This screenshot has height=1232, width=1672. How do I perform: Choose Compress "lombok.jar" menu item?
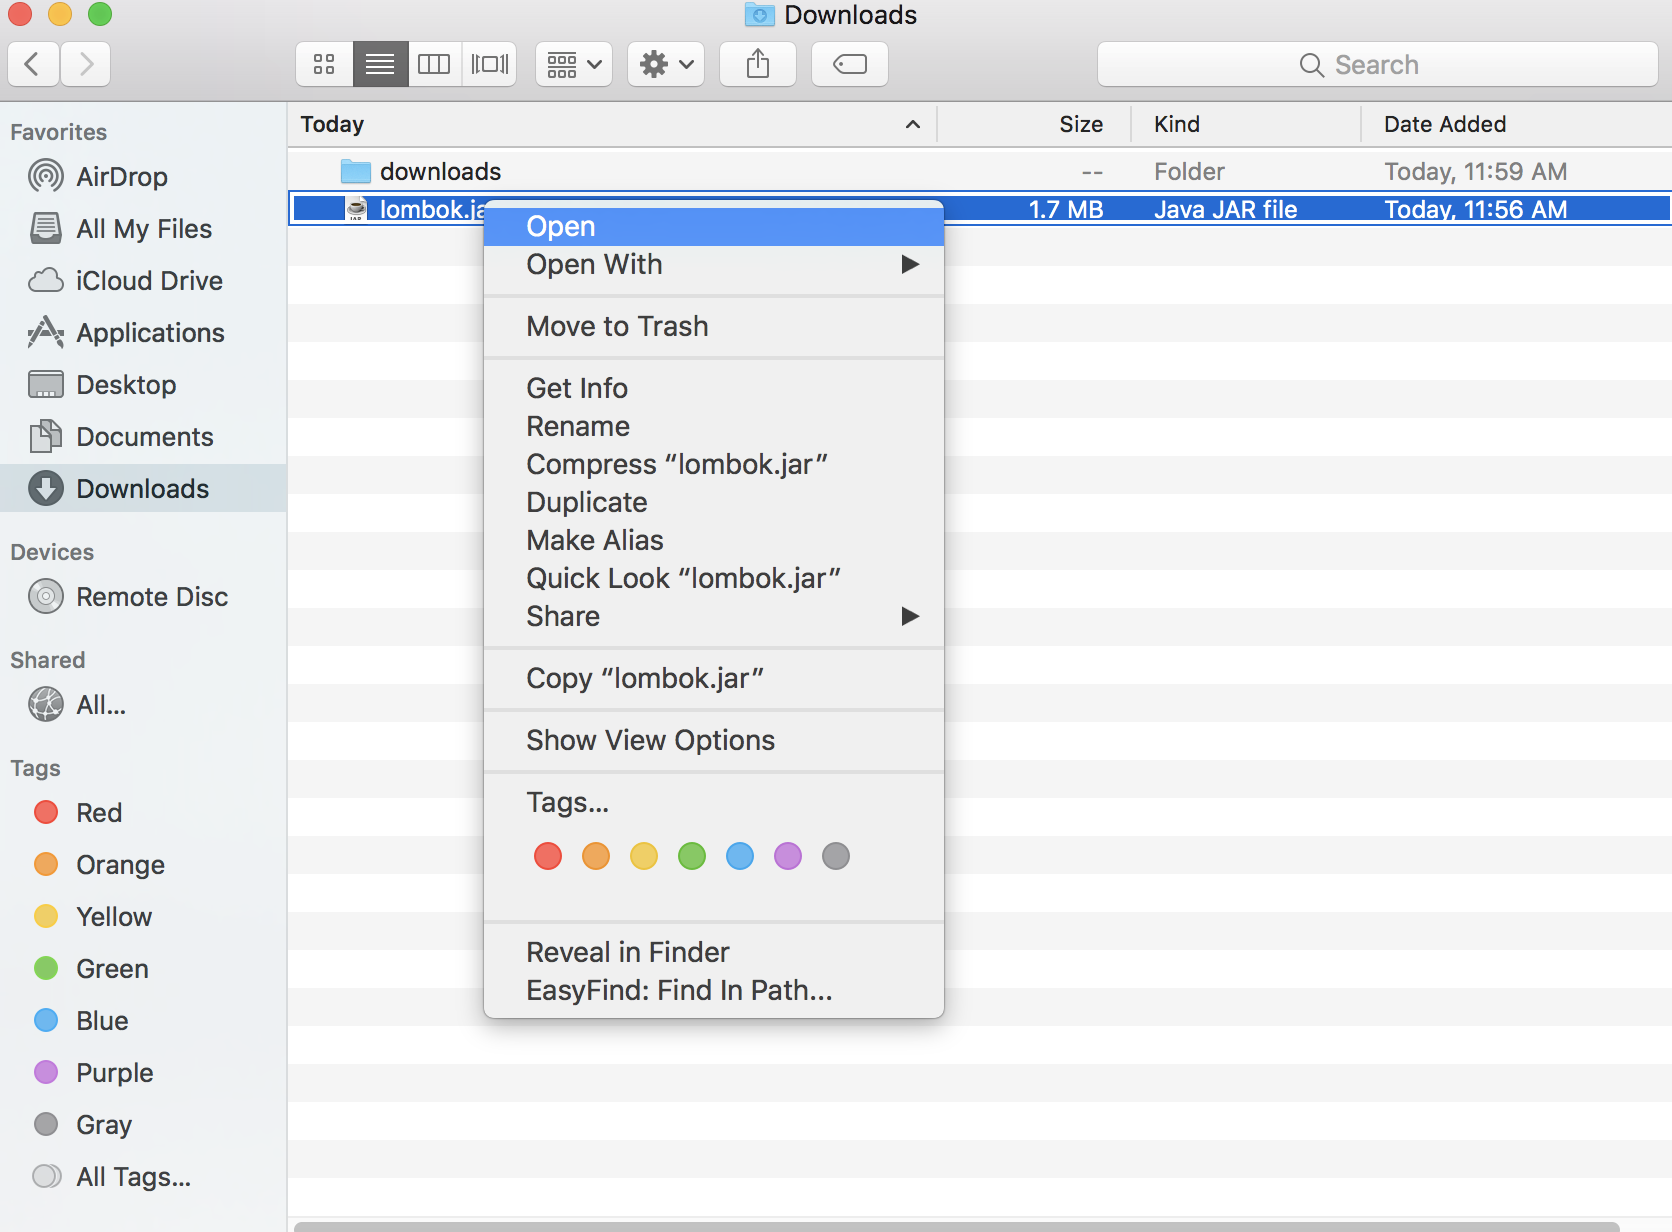tap(677, 465)
